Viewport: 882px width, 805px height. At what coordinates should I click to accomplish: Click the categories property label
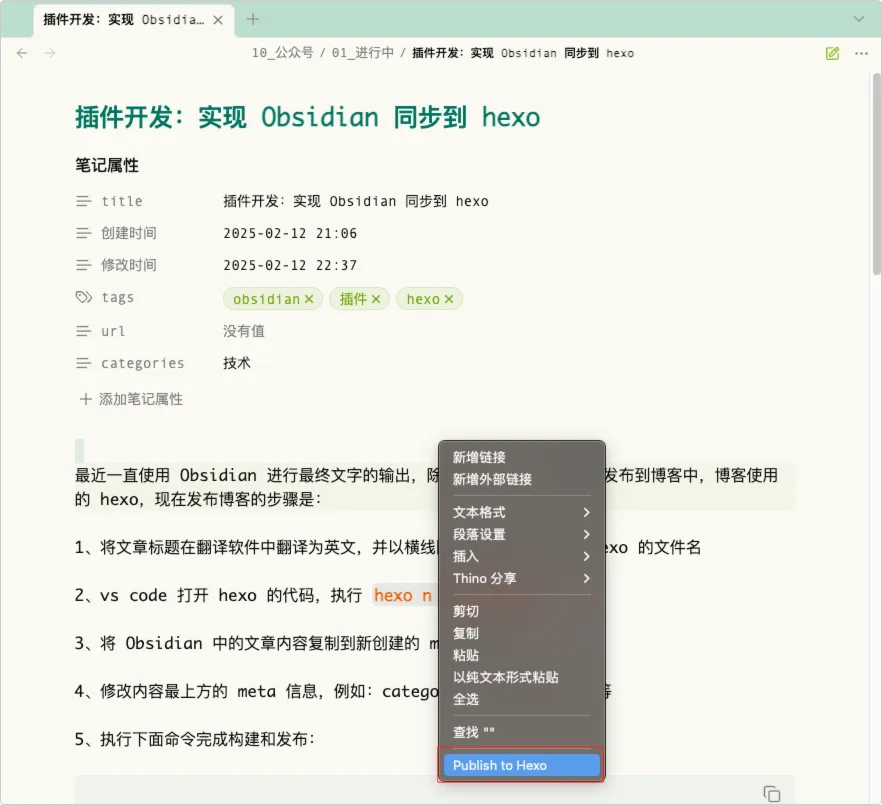(143, 363)
